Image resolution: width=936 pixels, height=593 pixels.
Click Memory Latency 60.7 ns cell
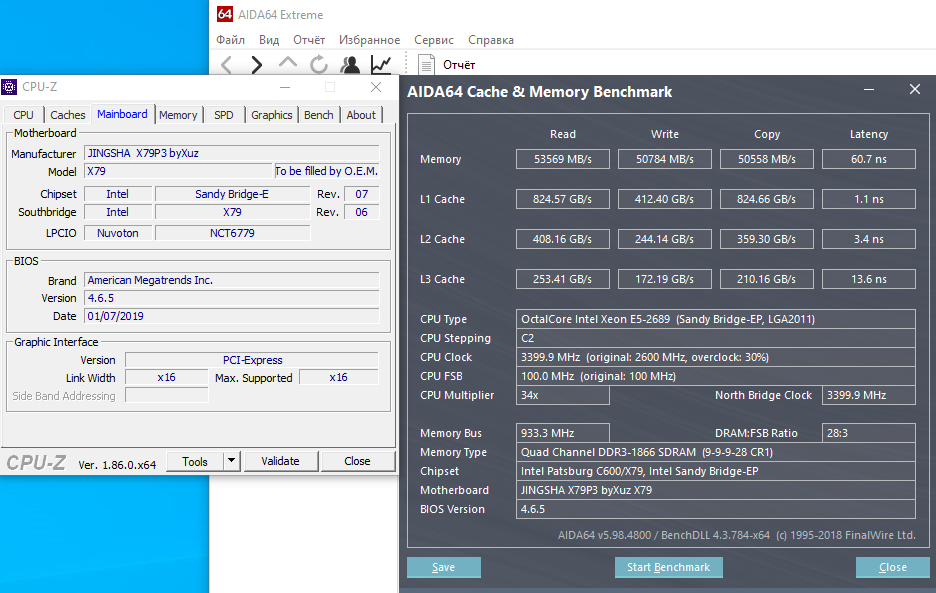[869, 159]
